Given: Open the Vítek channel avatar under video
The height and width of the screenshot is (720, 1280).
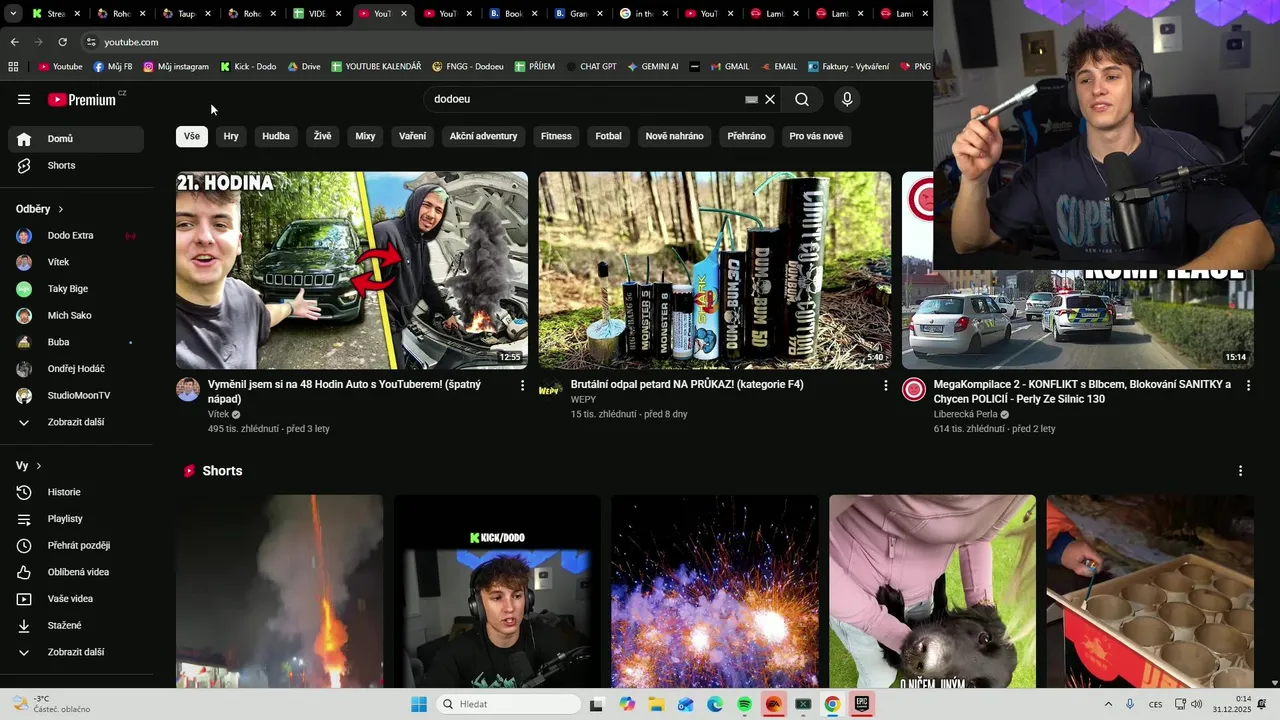Looking at the screenshot, I should 188,390.
